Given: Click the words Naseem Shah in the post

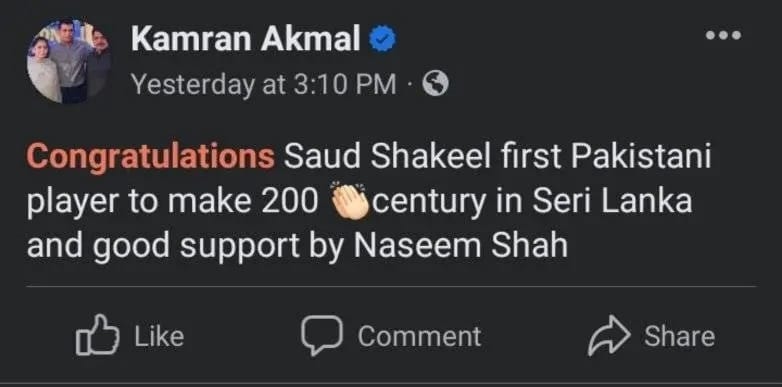Looking at the screenshot, I should 460,246.
